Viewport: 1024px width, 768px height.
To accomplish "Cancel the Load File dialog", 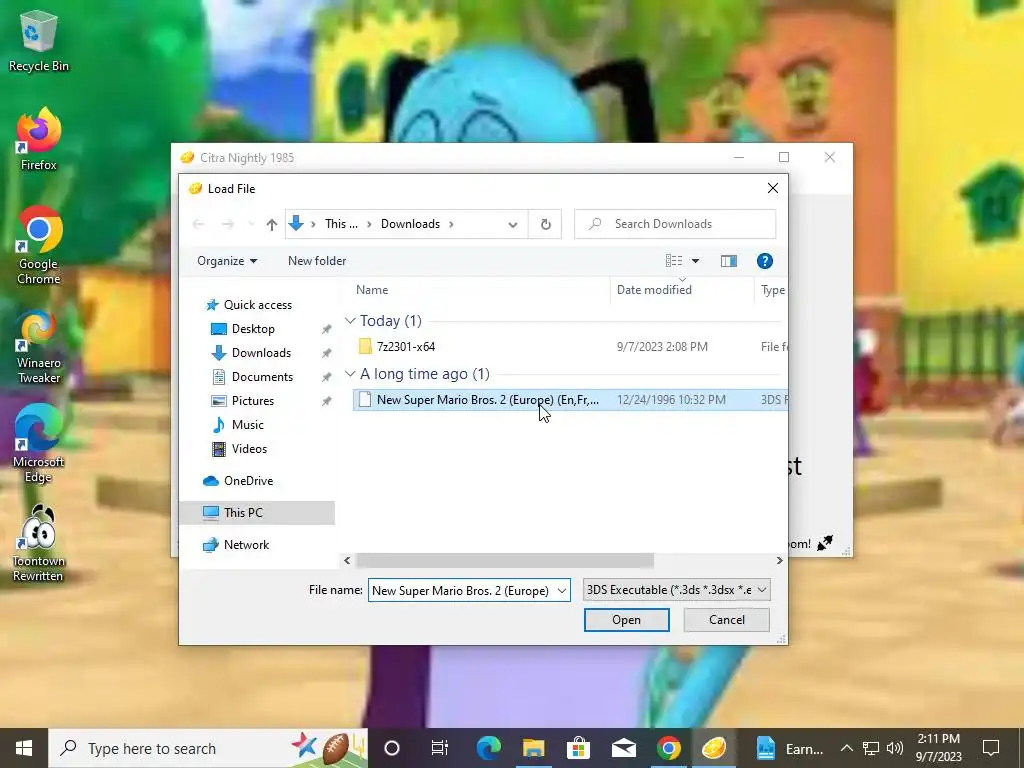I will [x=726, y=620].
